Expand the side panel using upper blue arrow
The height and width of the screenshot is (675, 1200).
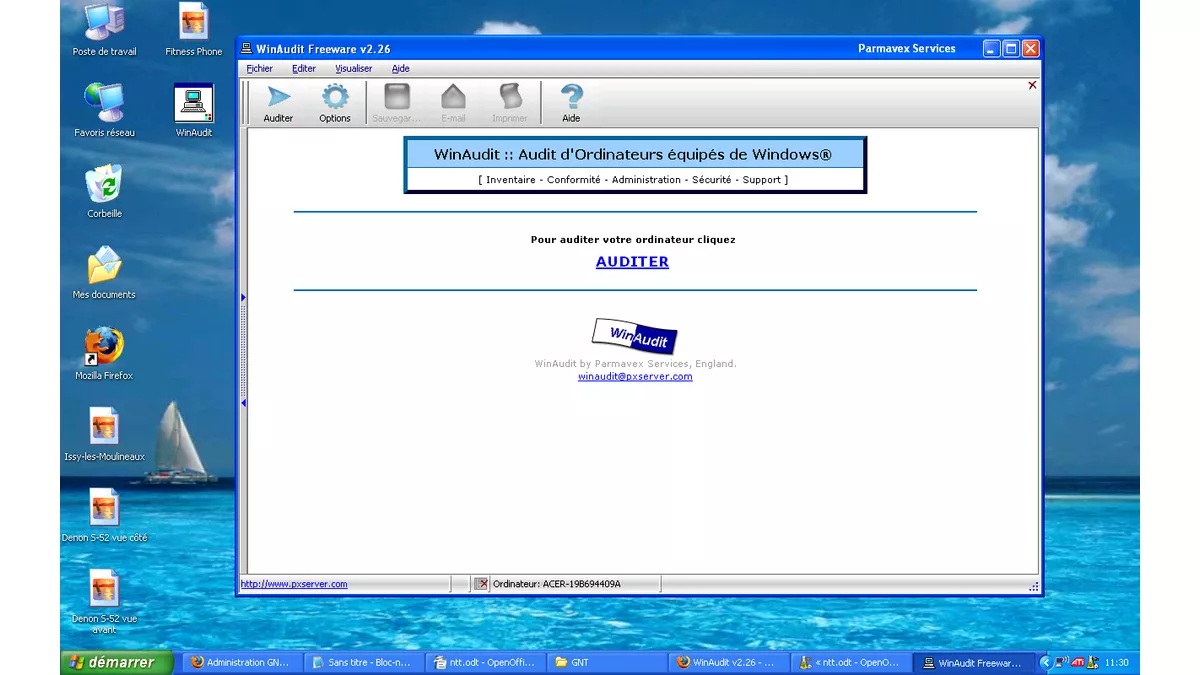click(243, 298)
